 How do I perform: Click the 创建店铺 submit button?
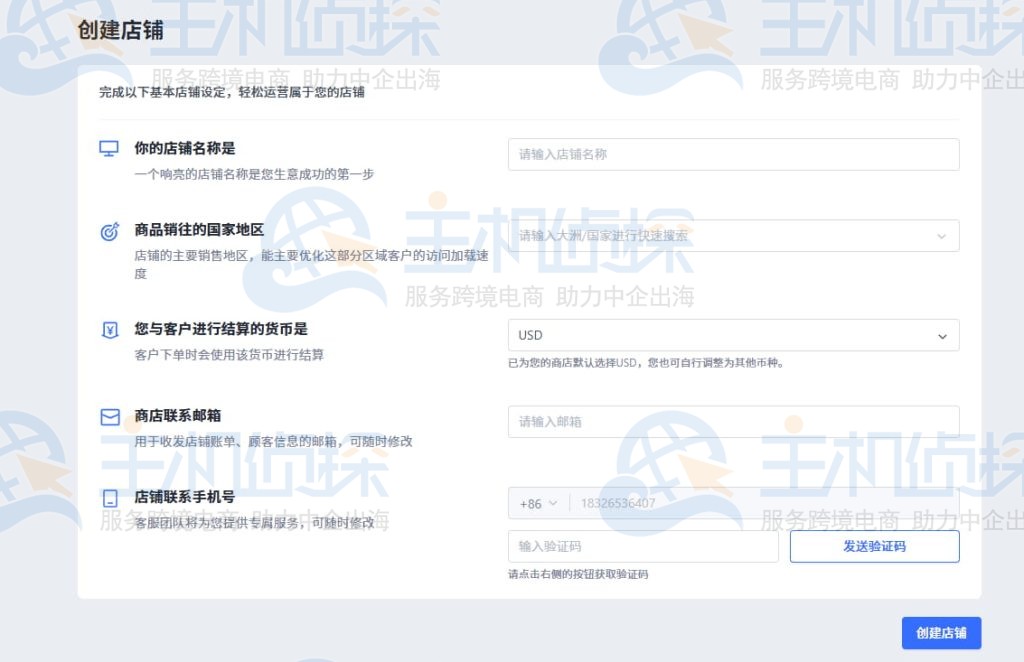click(940, 633)
